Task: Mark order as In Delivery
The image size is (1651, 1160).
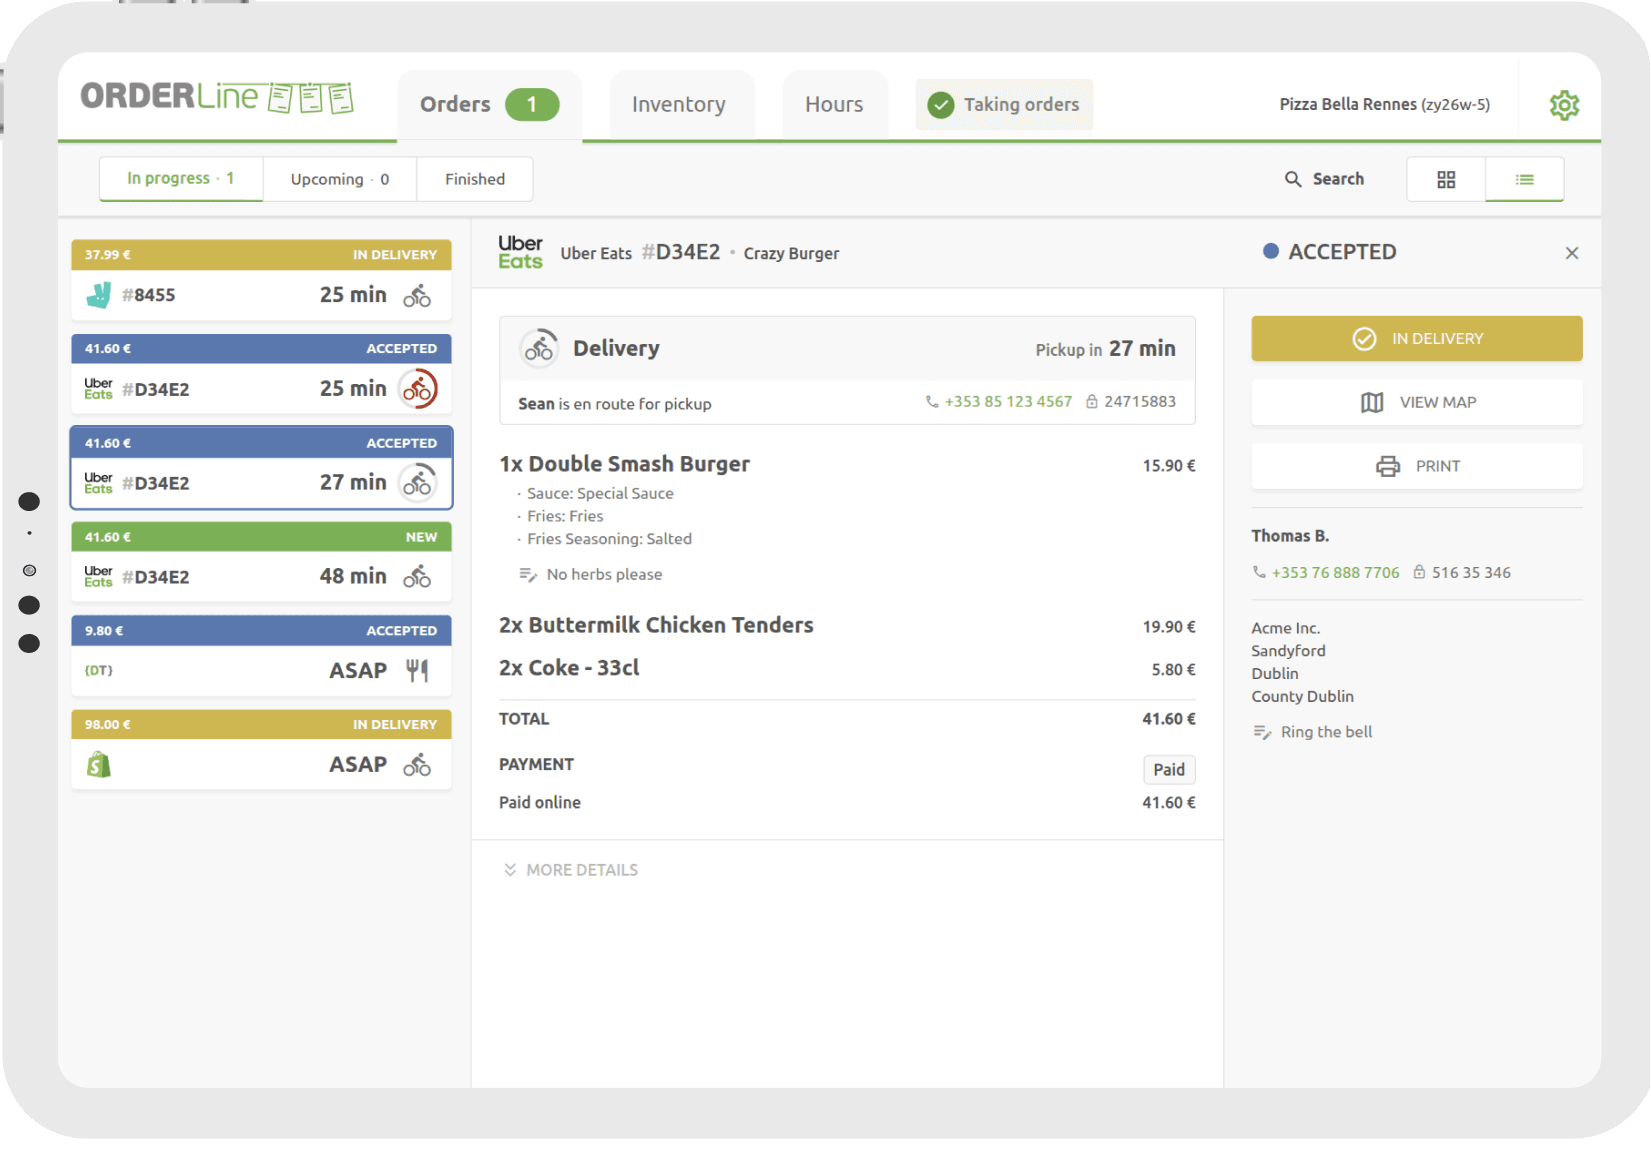Action: (x=1416, y=339)
